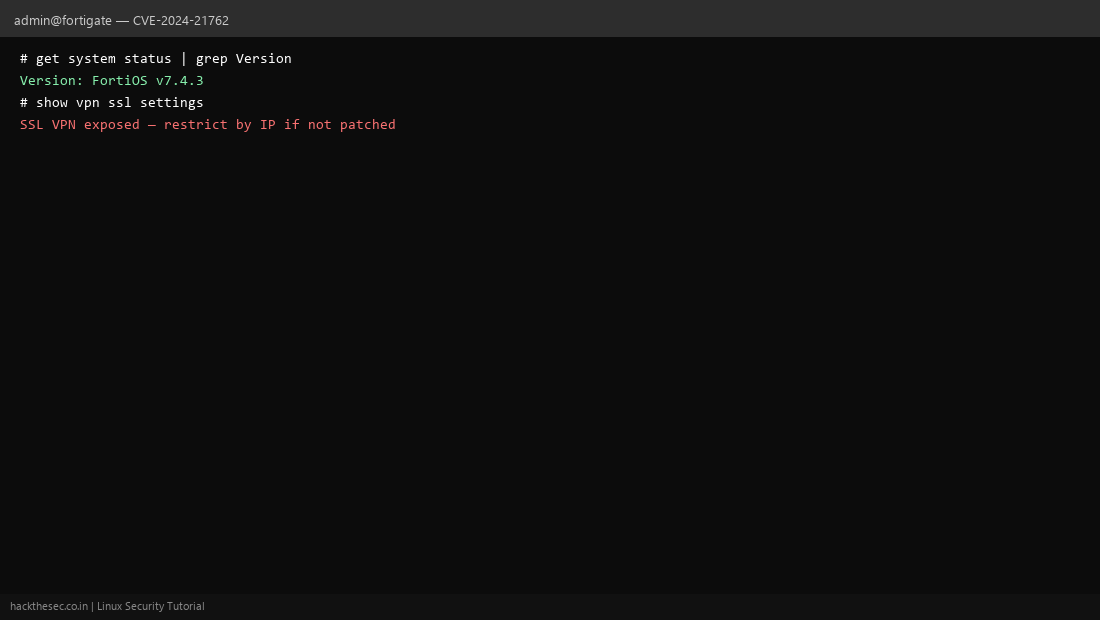
Task: Click the green 'Version:' output label
Action: pos(52,81)
